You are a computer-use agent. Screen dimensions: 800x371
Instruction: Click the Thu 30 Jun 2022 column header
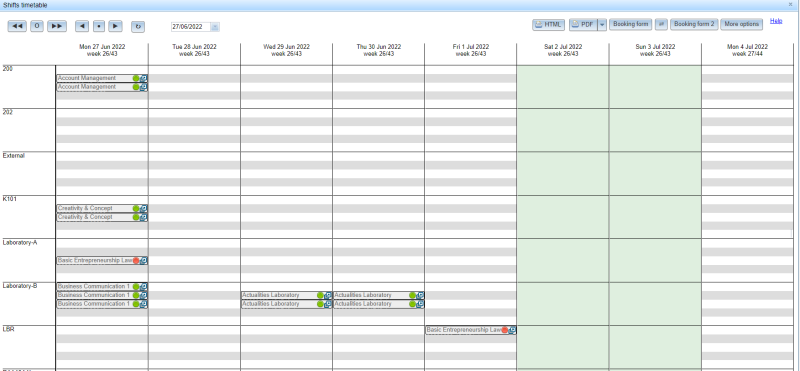tap(379, 50)
